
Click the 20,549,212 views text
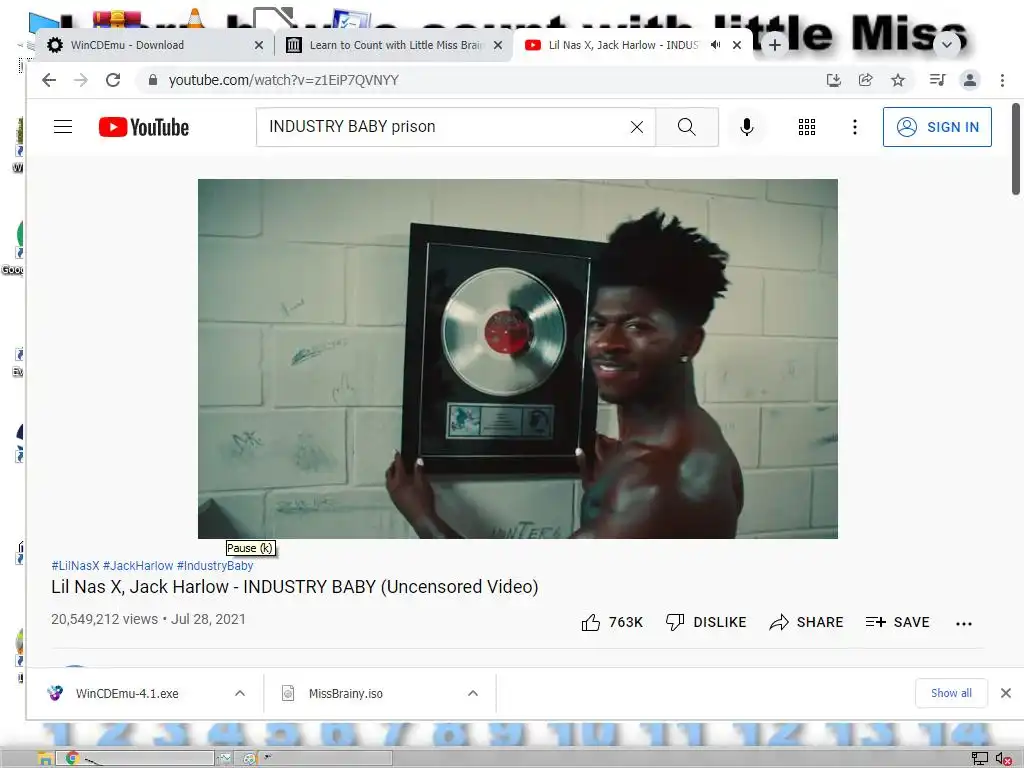coord(104,619)
